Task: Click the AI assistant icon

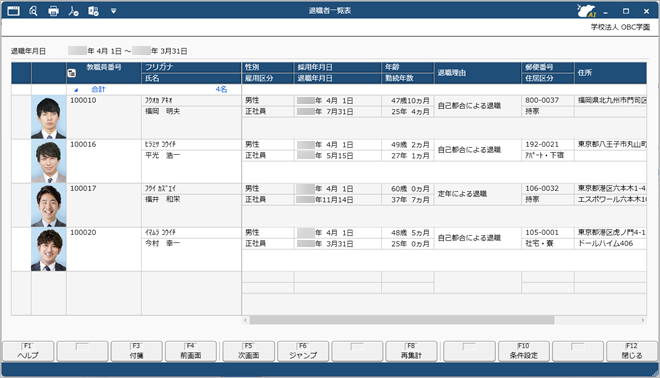Action: 586,11
